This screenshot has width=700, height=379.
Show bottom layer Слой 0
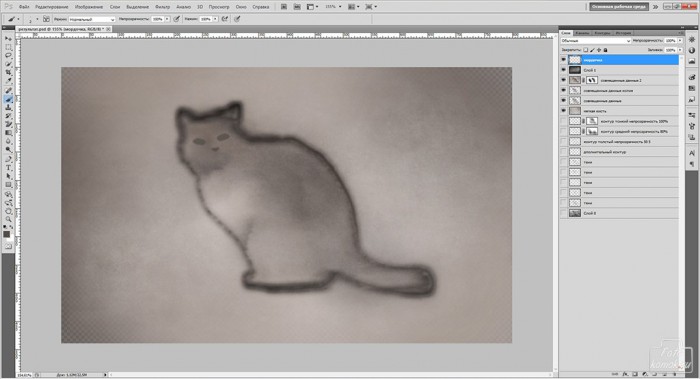[x=563, y=213]
